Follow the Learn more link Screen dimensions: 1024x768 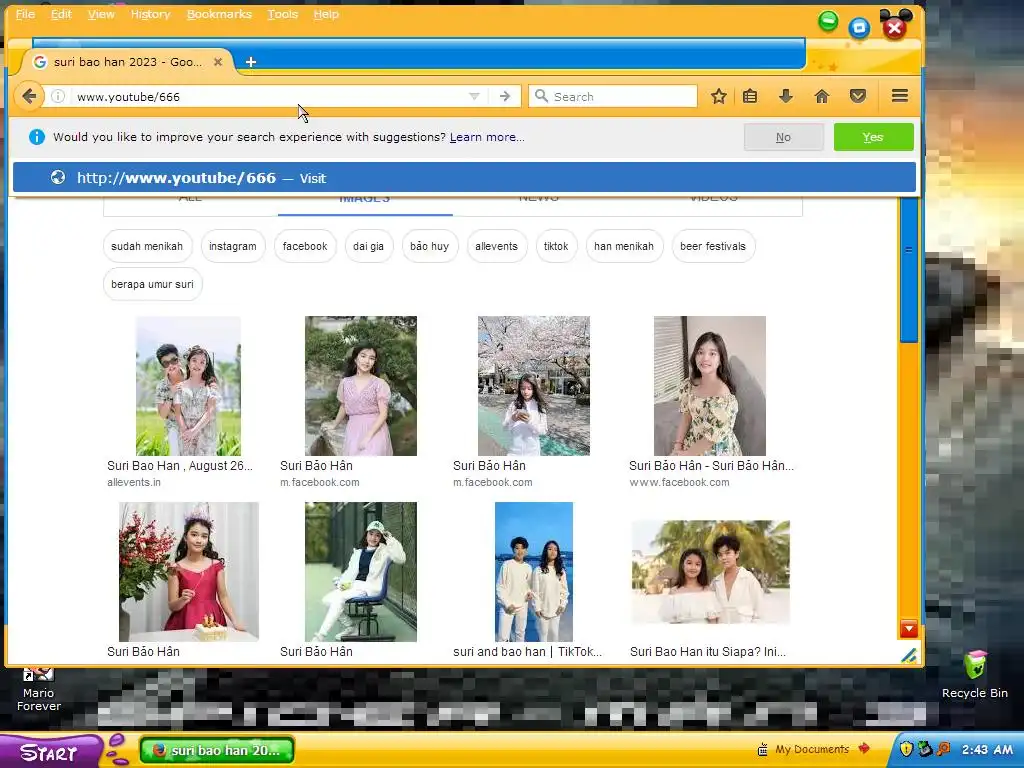[487, 137]
